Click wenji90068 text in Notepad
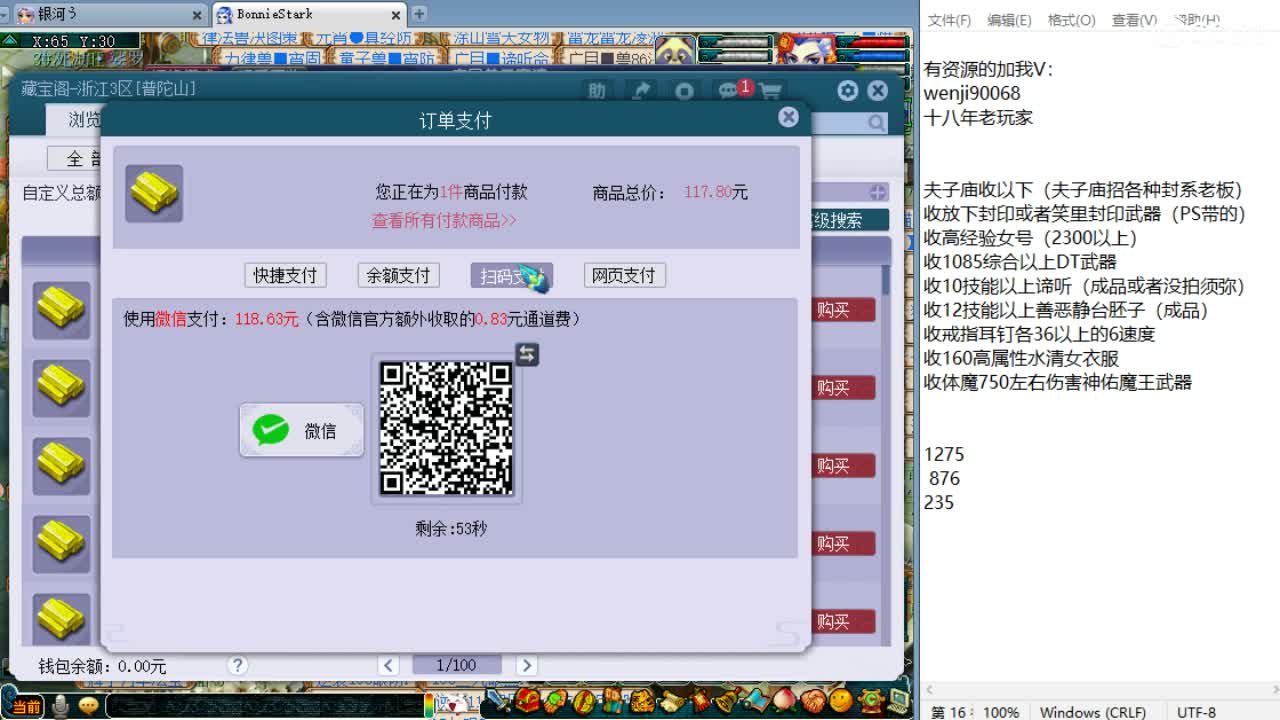Screen dimensions: 1280x720 tap(972, 93)
